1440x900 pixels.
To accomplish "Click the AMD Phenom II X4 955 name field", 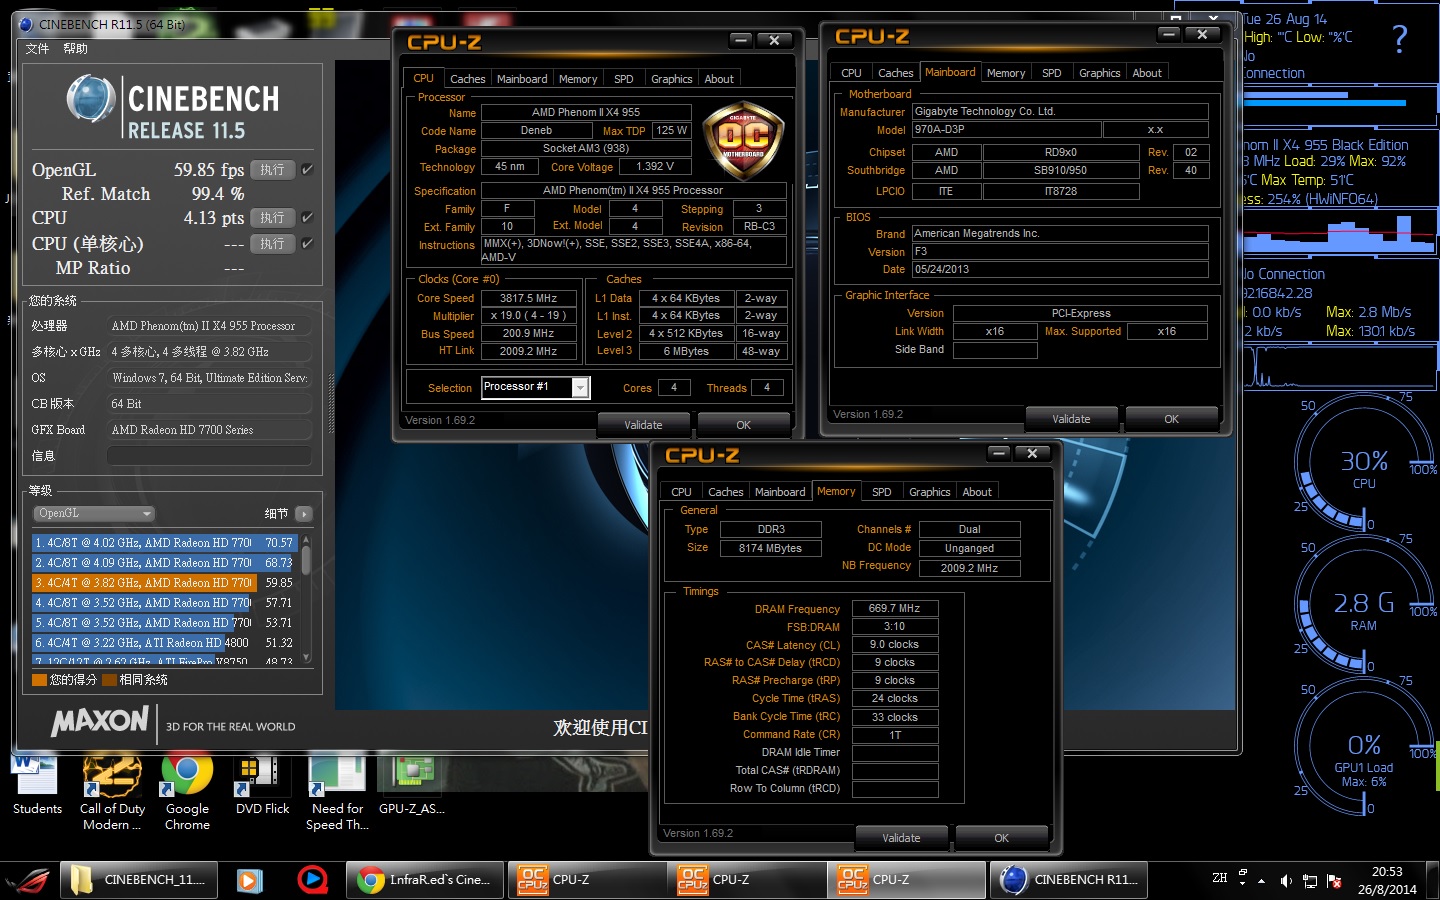I will click(586, 113).
